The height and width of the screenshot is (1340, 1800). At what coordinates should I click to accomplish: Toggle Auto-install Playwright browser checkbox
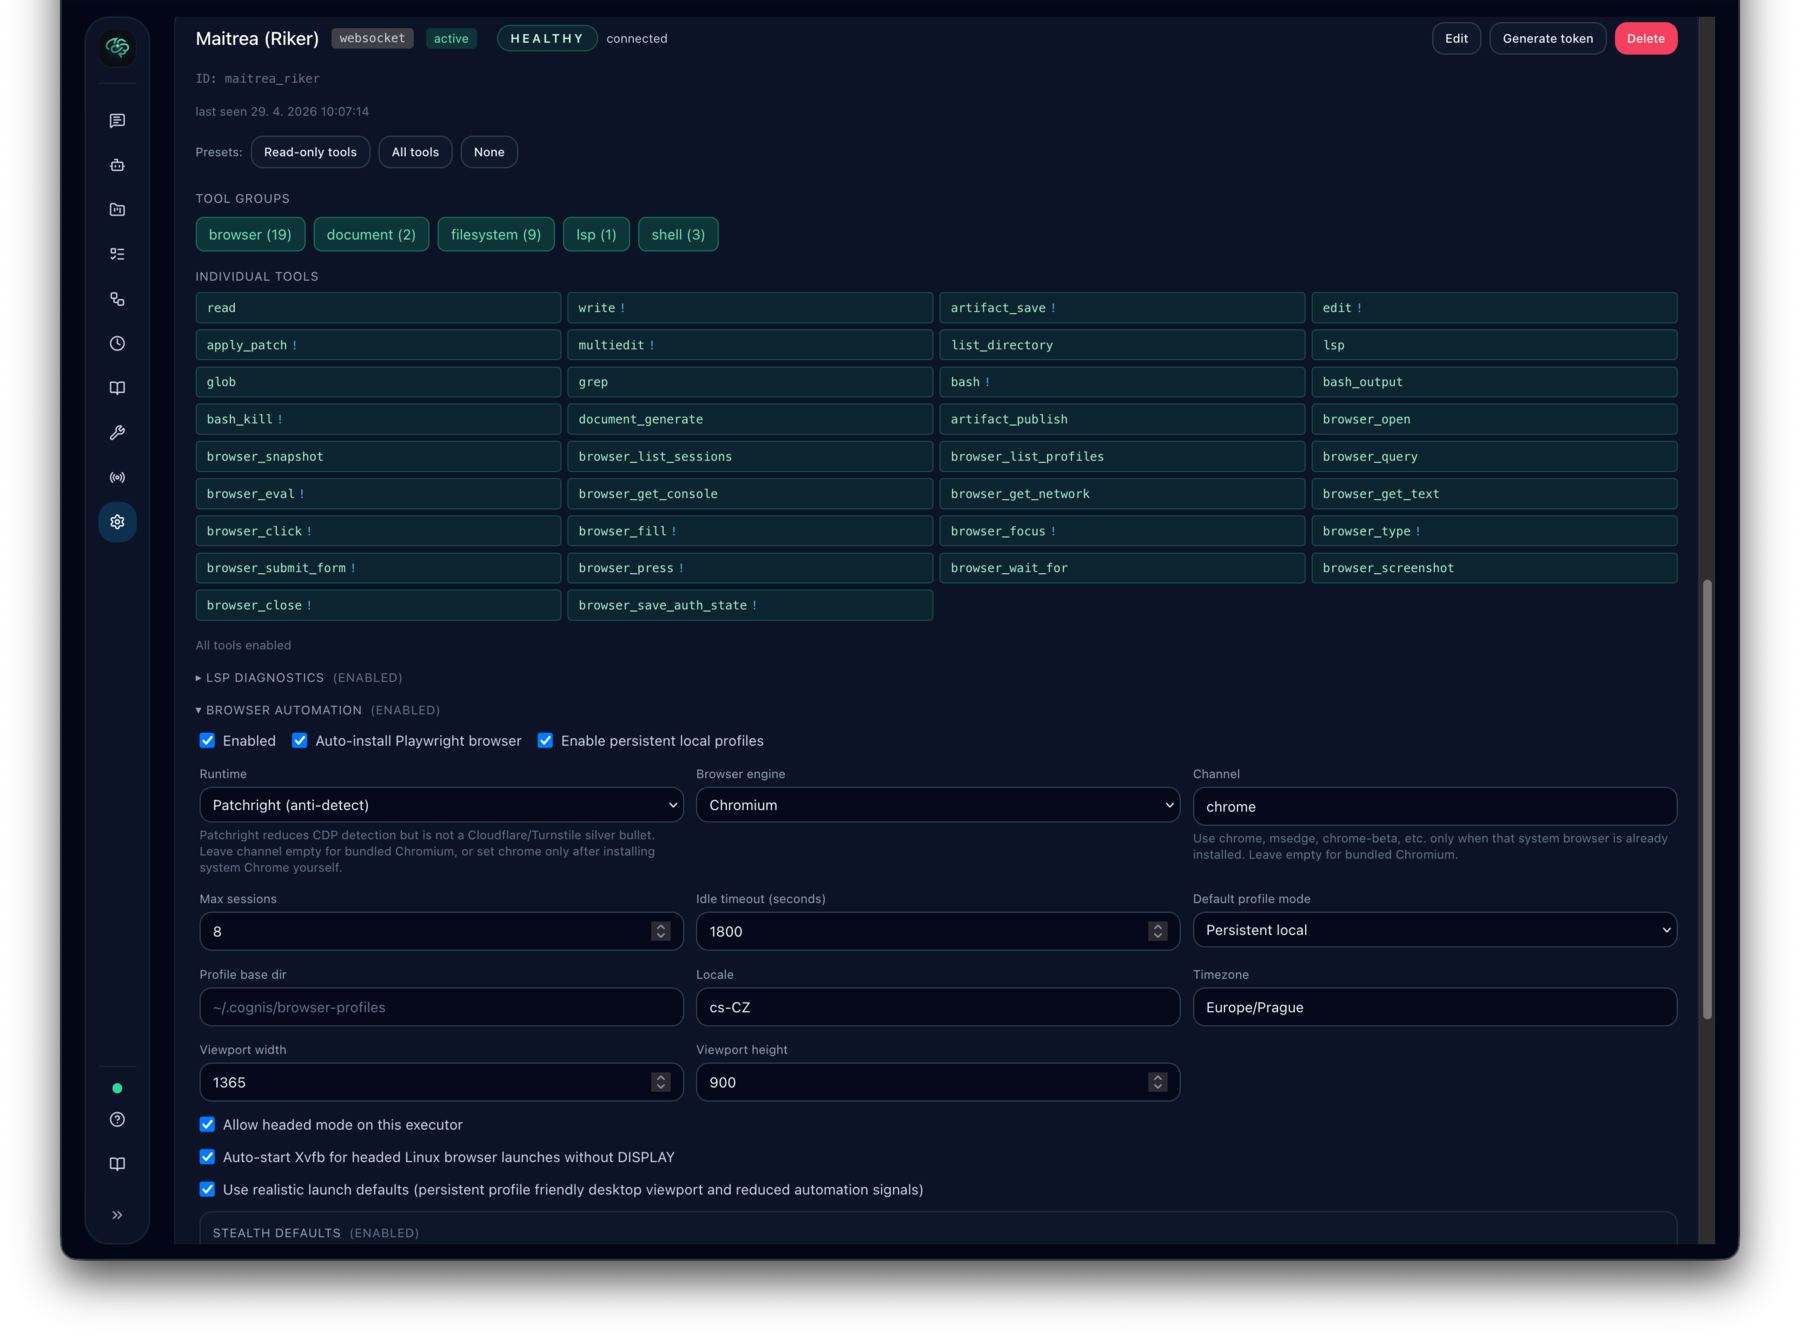[x=299, y=741]
